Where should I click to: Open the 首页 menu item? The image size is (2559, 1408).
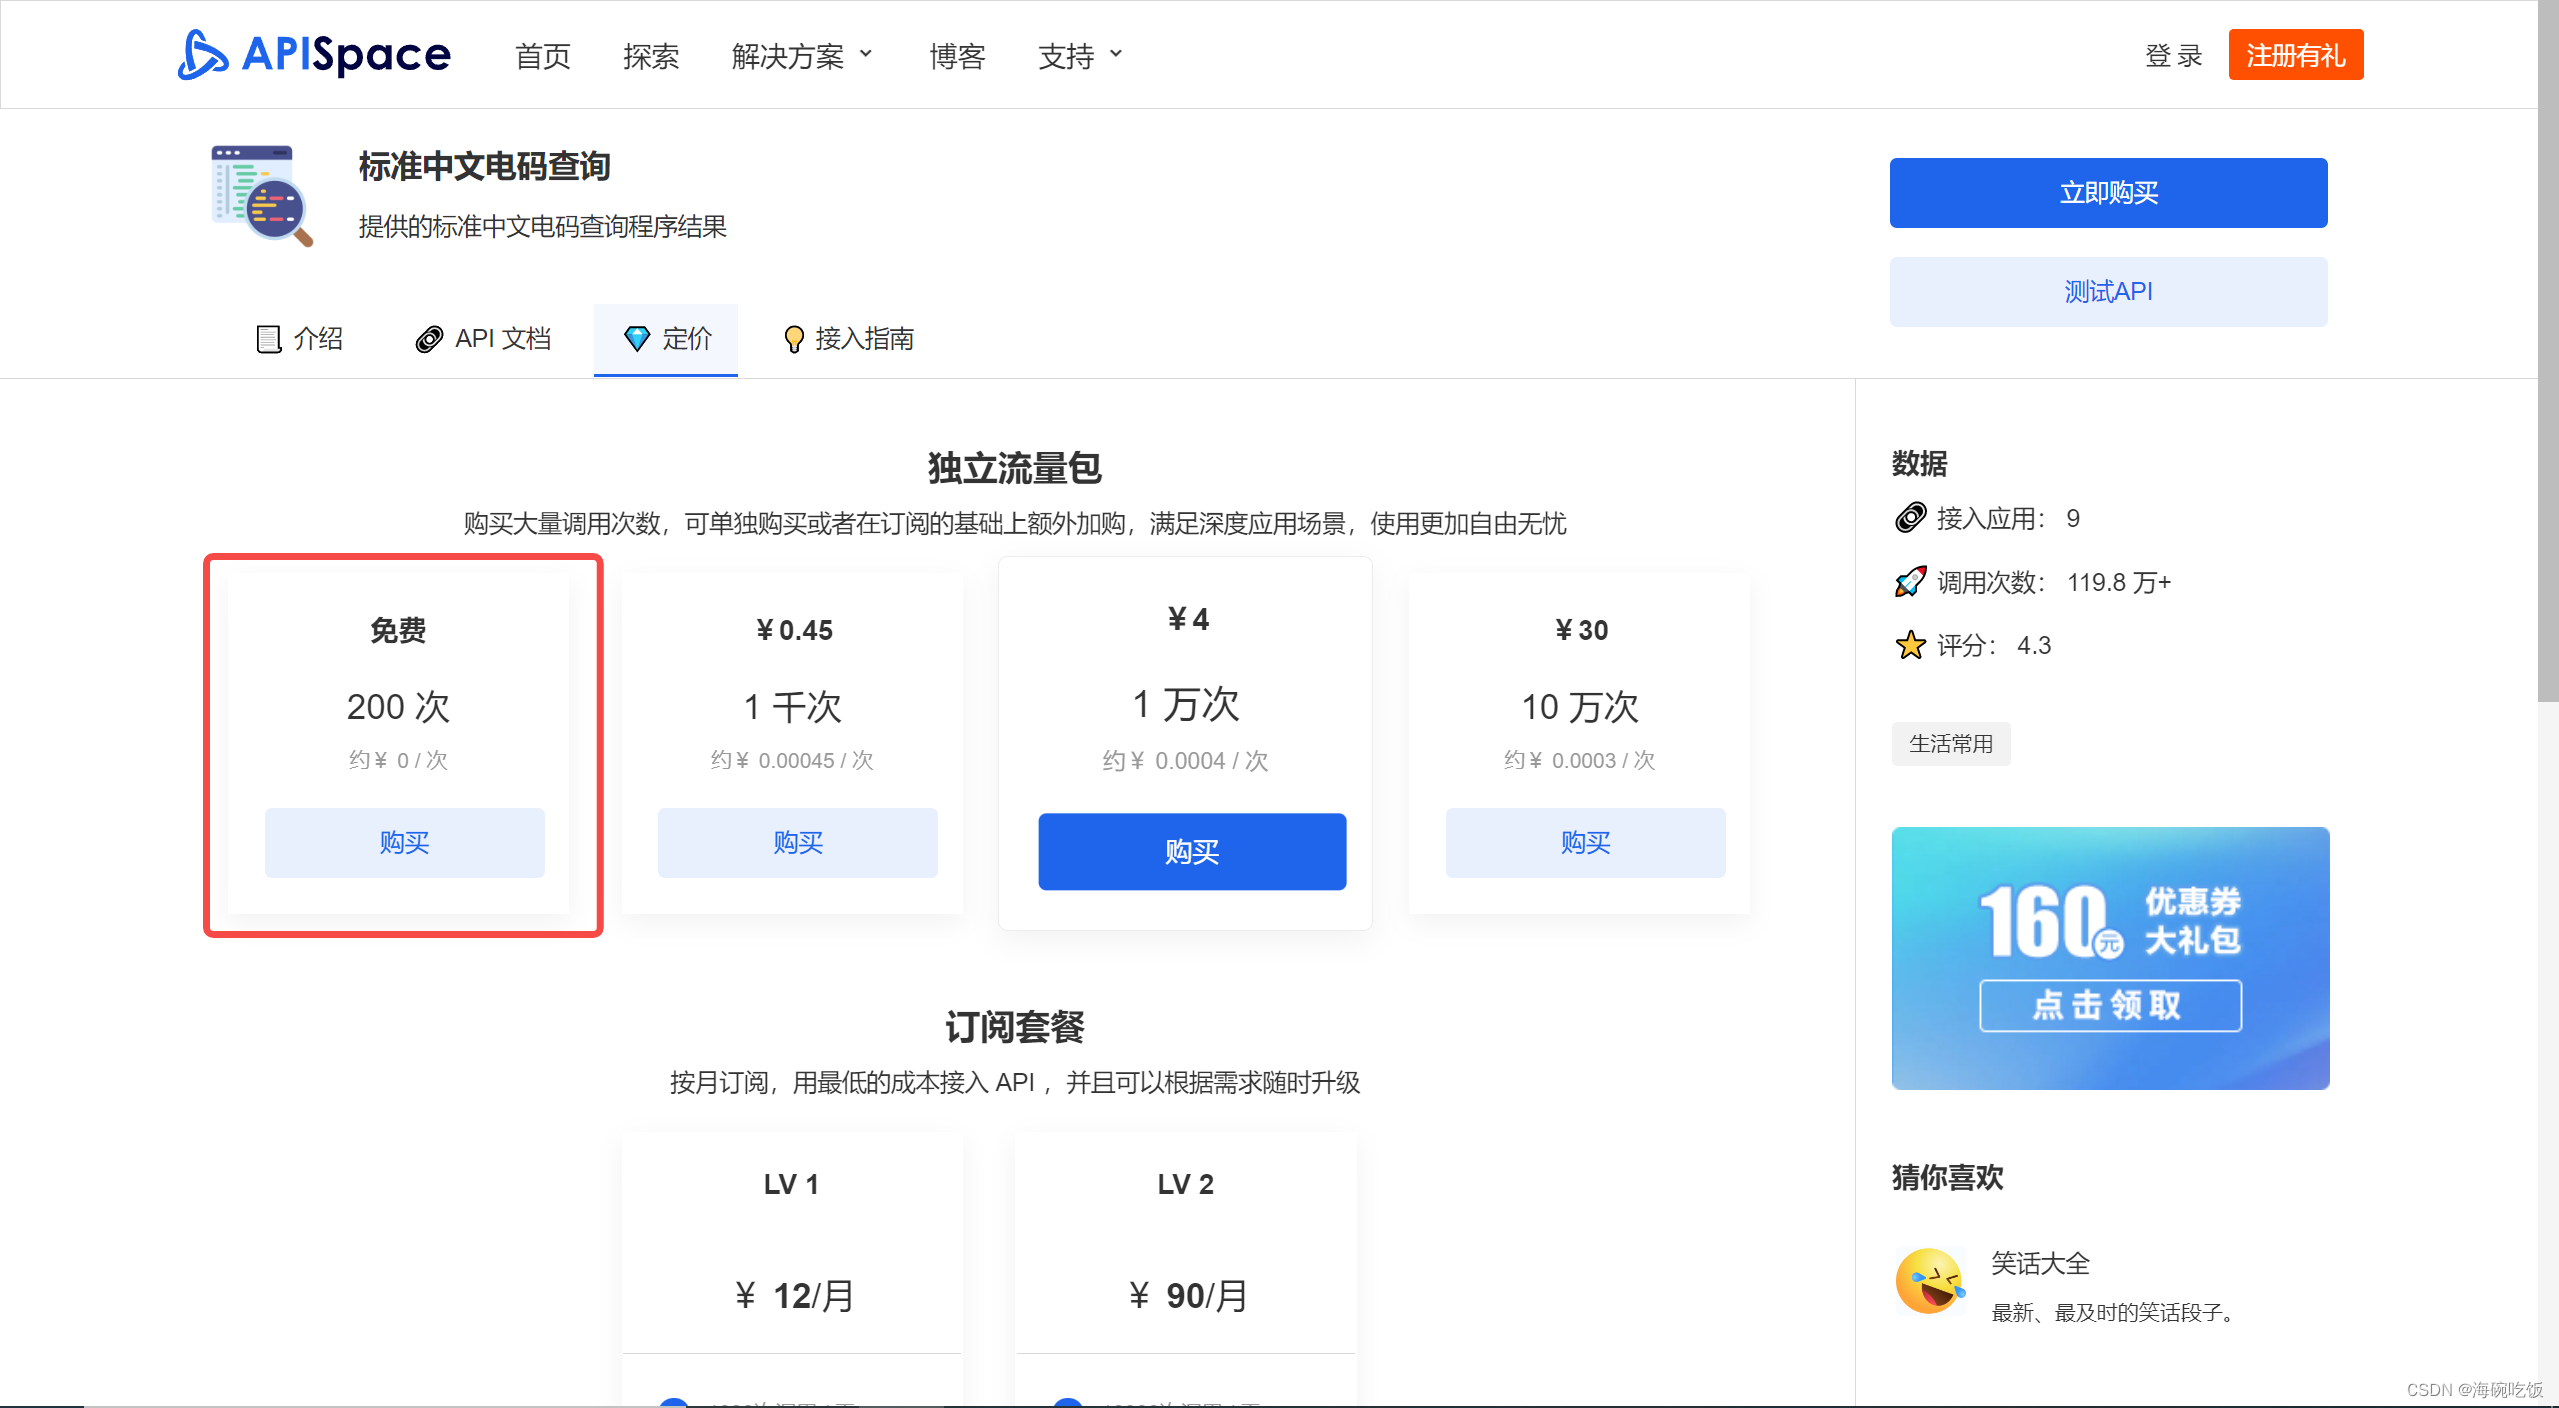pos(542,57)
